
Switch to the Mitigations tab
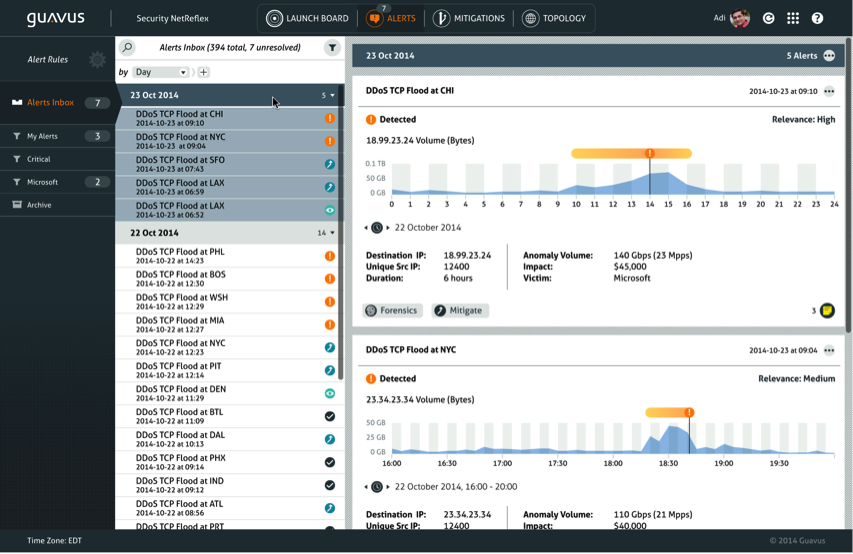point(469,18)
